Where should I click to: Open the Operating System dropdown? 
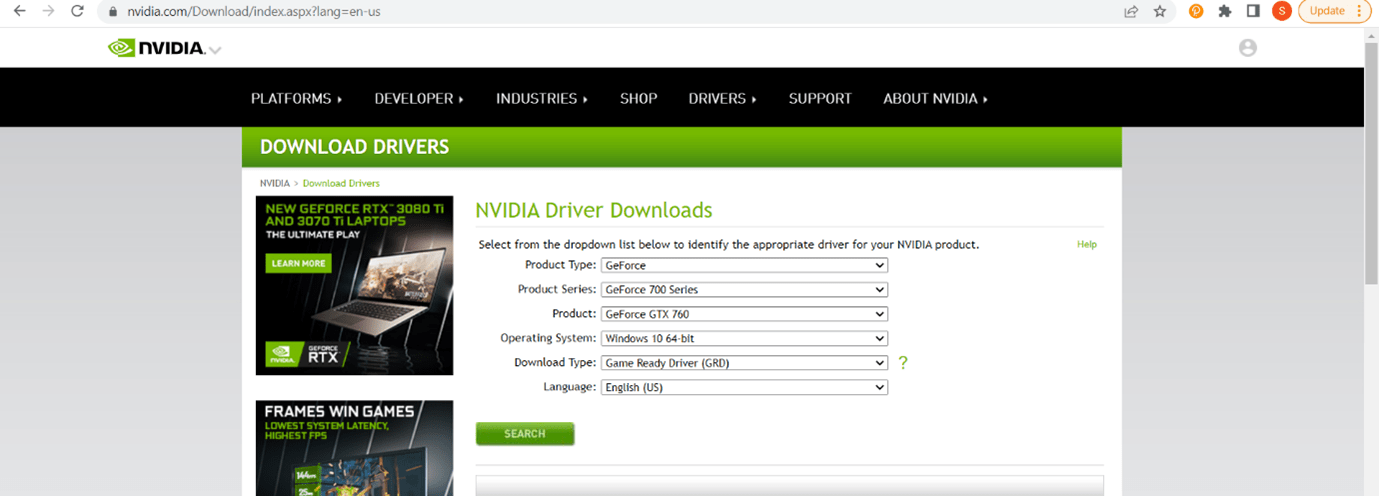[744, 338]
